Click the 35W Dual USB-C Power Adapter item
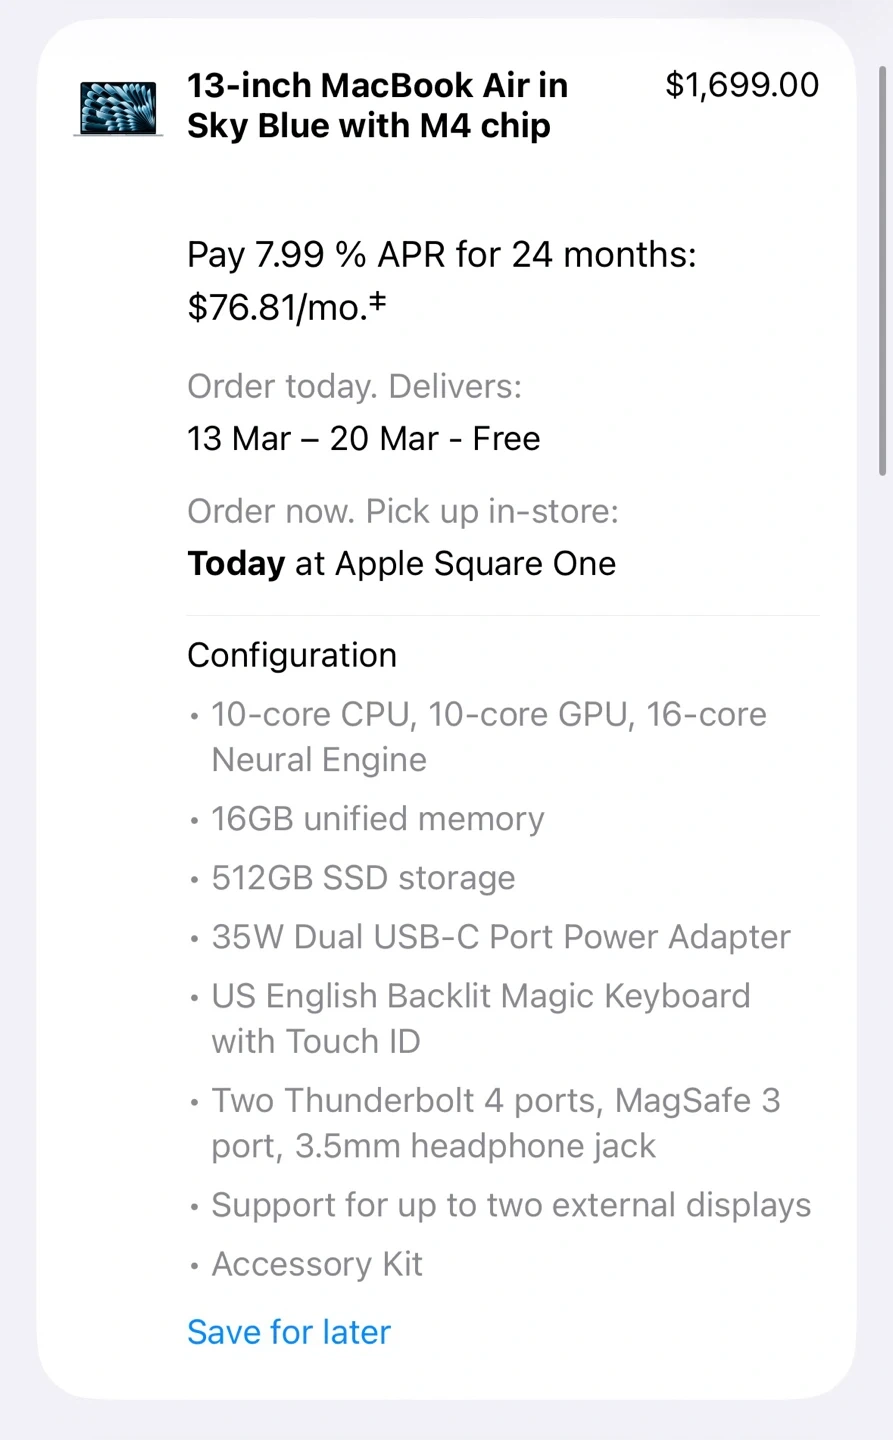This screenshot has width=893, height=1440. pyautogui.click(x=500, y=937)
